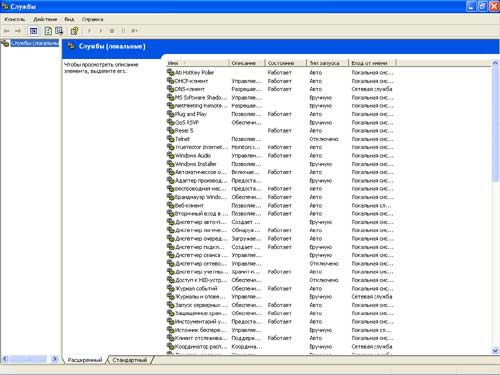500x375 pixels.
Task: Switch to the Расширенный tab
Action: [x=85, y=360]
